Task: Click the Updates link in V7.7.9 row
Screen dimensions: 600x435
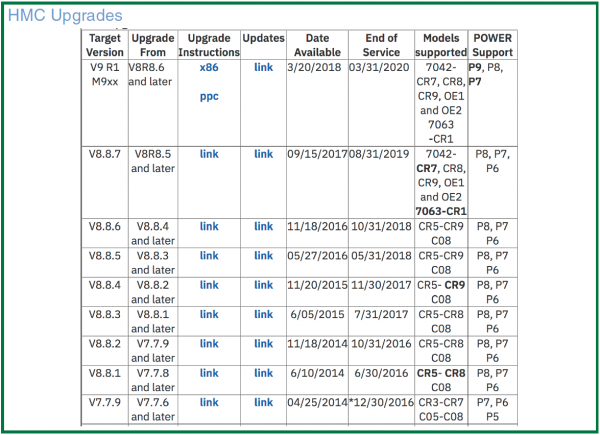Action: 263,402
